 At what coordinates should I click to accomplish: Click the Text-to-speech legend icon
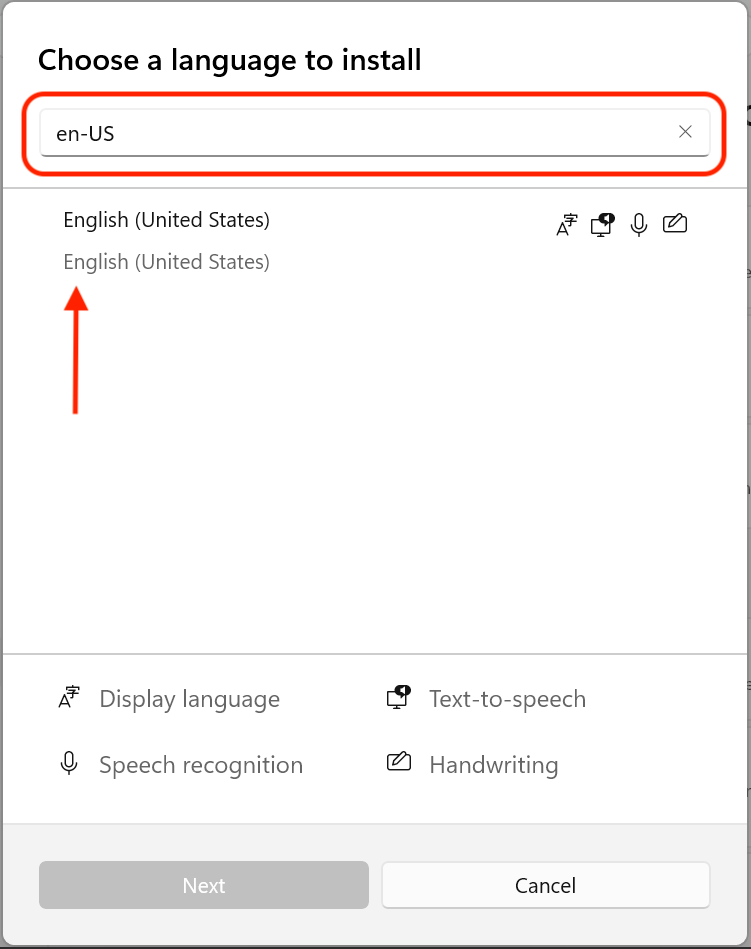point(398,698)
